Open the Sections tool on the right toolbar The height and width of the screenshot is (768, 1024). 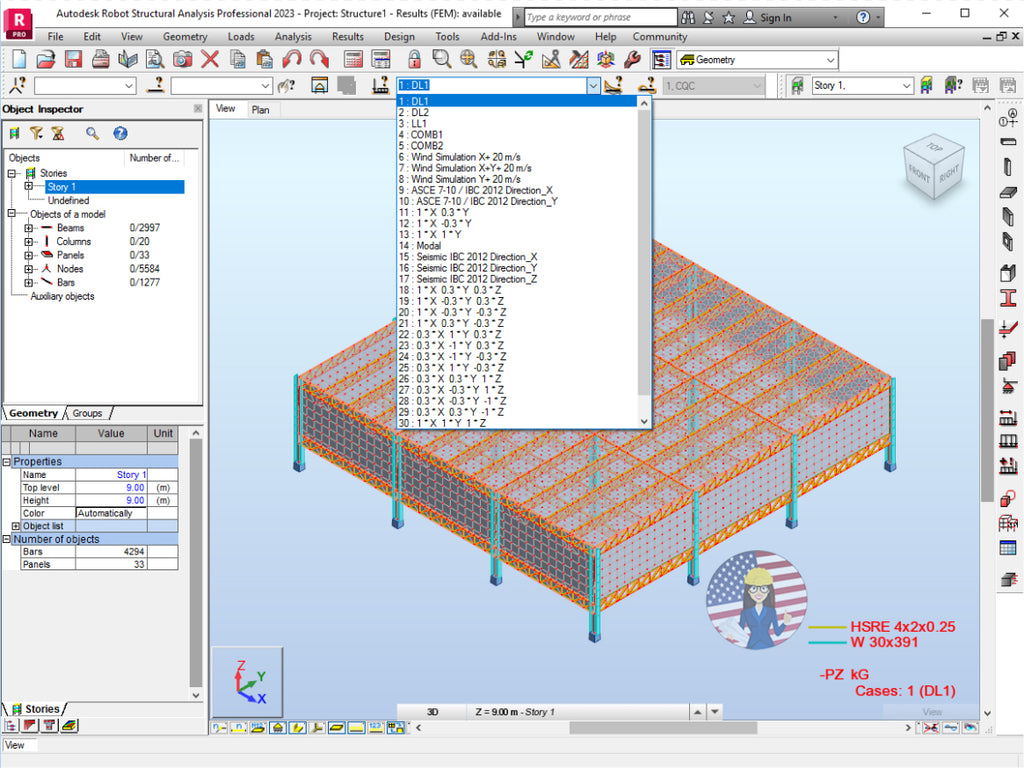point(1008,297)
